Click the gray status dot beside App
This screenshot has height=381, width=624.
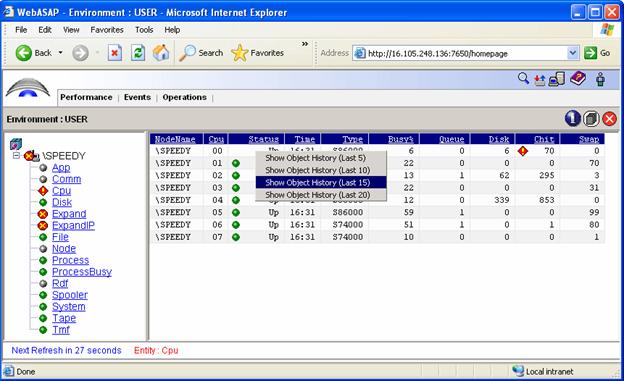[x=43, y=168]
